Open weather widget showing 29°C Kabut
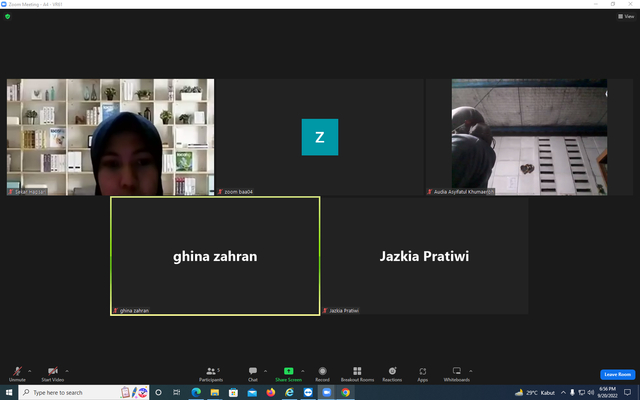 (535, 393)
